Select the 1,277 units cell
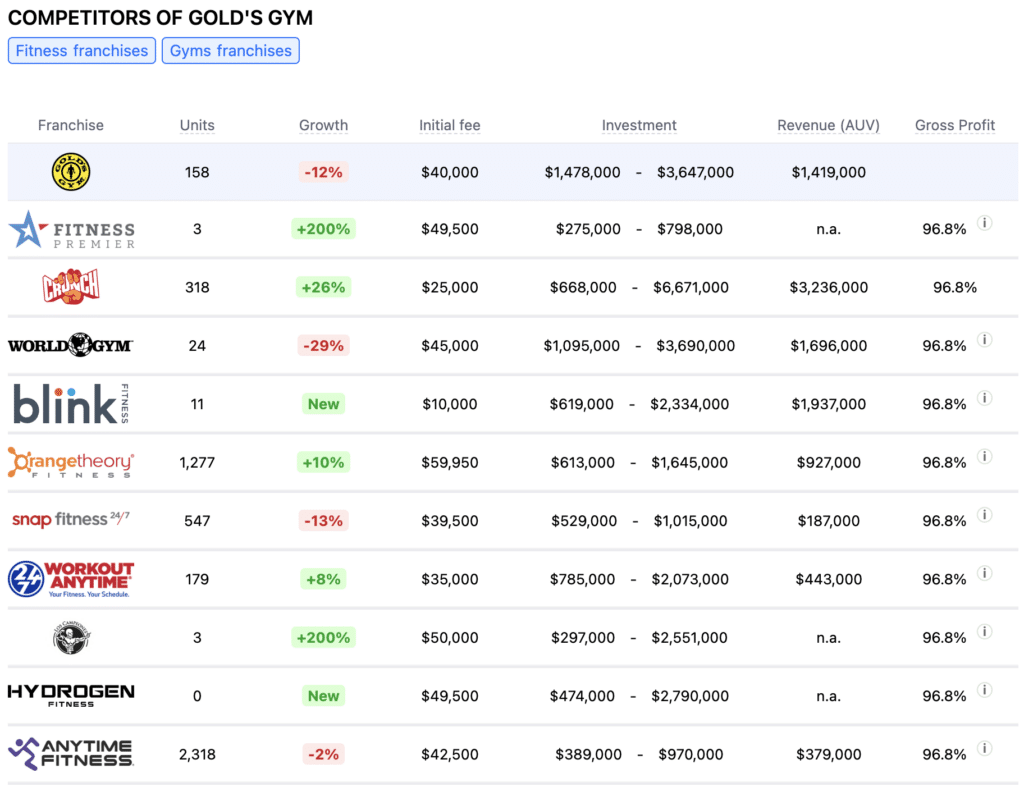The image size is (1024, 796). coord(197,462)
